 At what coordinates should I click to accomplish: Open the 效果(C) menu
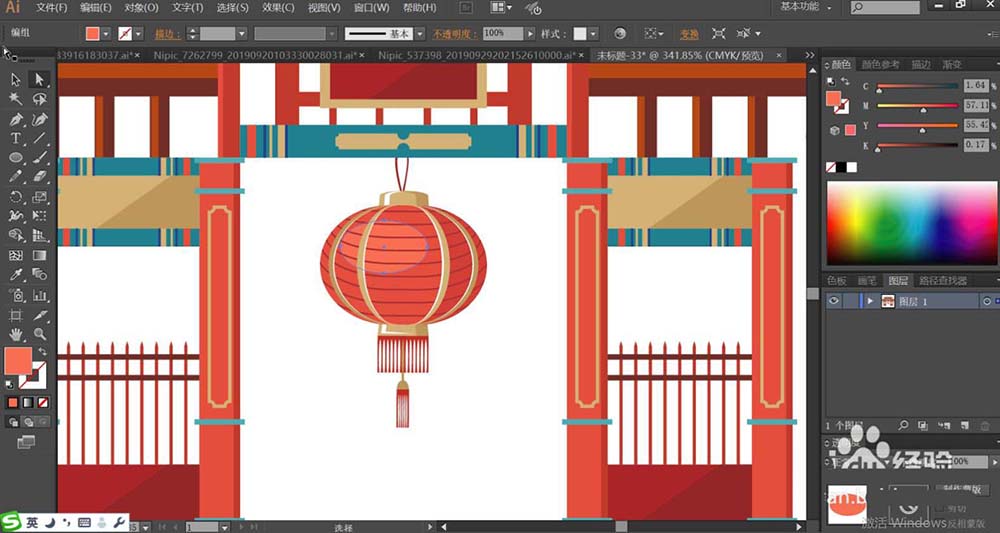coord(278,8)
